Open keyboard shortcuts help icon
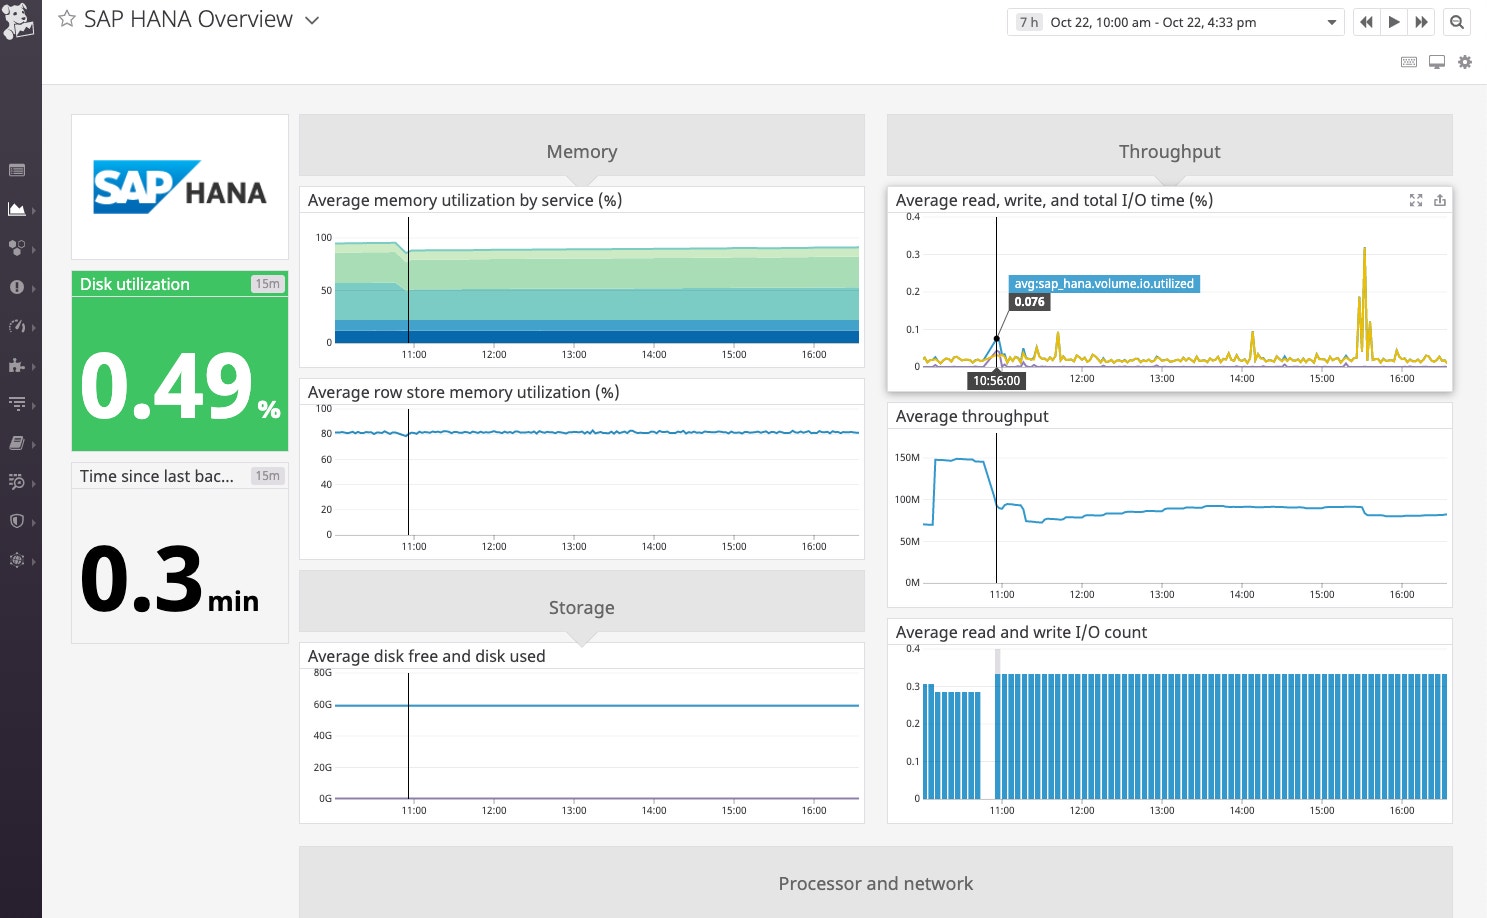 [1408, 61]
